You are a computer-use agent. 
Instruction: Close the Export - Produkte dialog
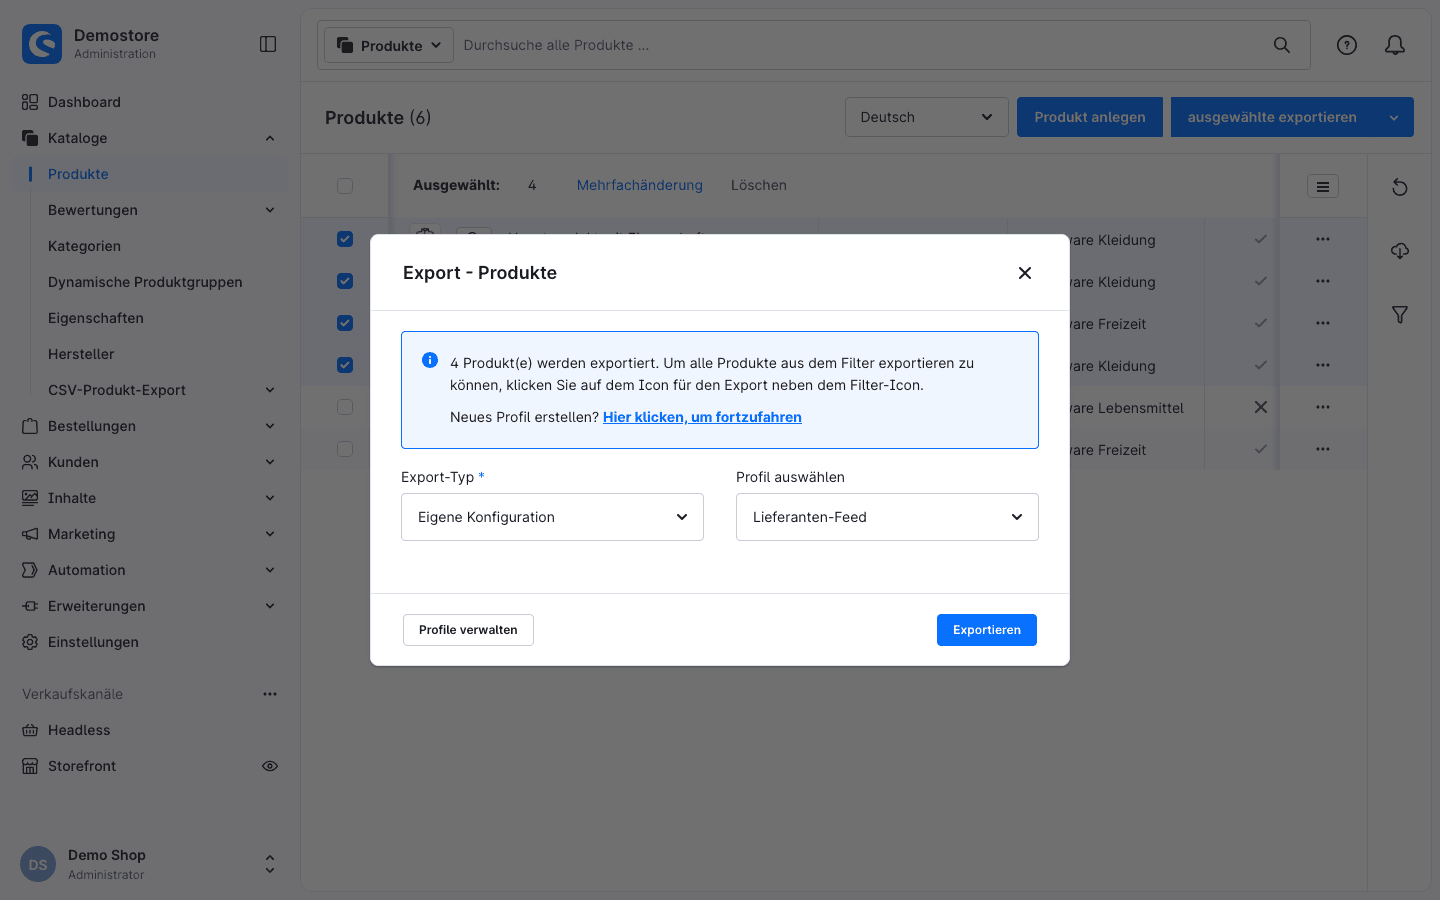tap(1025, 273)
